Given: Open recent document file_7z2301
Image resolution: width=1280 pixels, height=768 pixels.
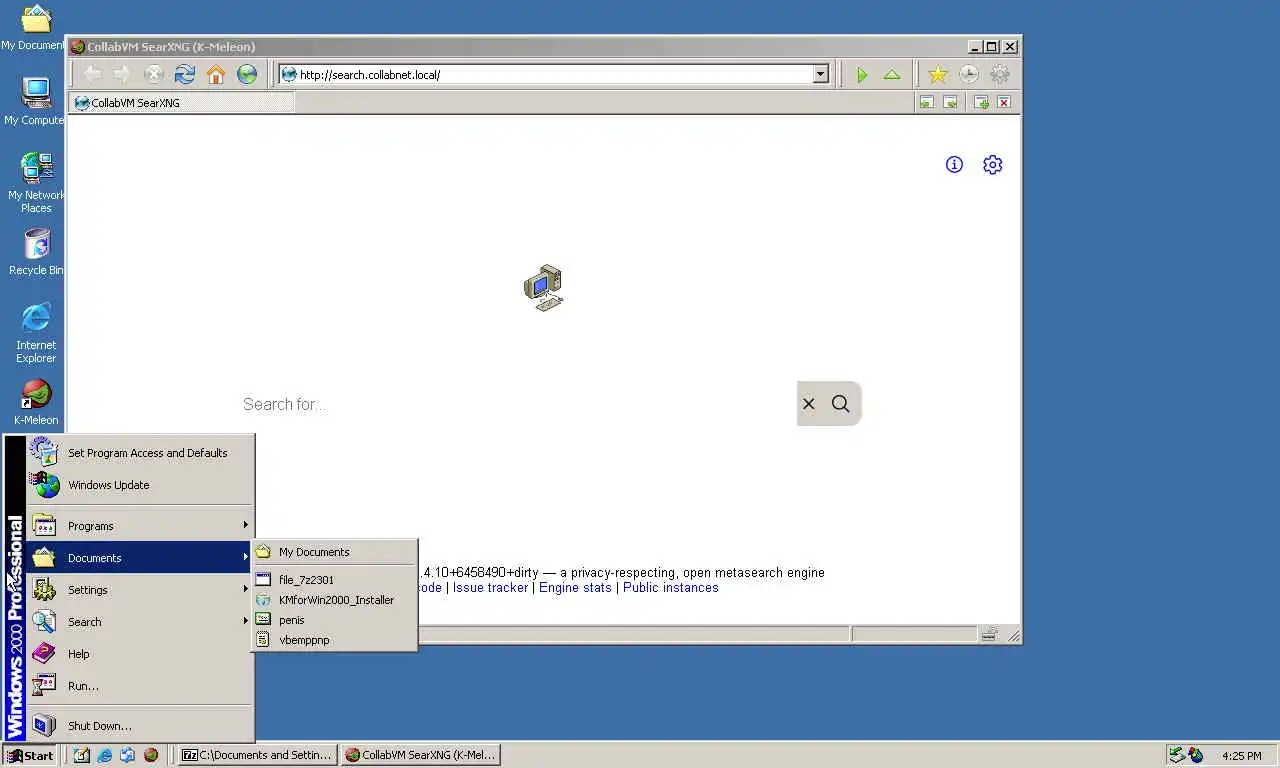Looking at the screenshot, I should [x=334, y=580].
